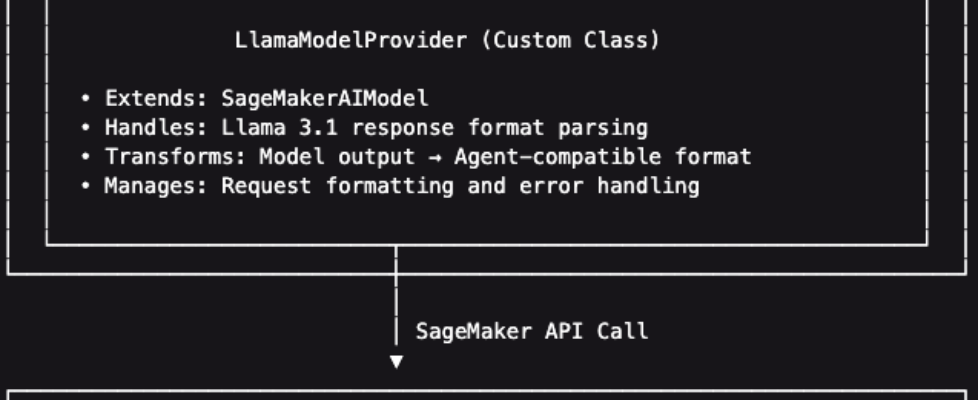The height and width of the screenshot is (400, 978).
Task: Click the "Agent-compatible format" text
Action: [603, 157]
